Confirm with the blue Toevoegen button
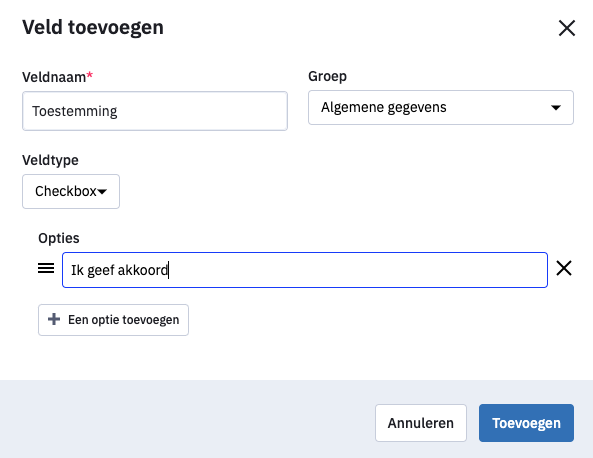Image resolution: width=593 pixels, height=458 pixels. [x=526, y=423]
